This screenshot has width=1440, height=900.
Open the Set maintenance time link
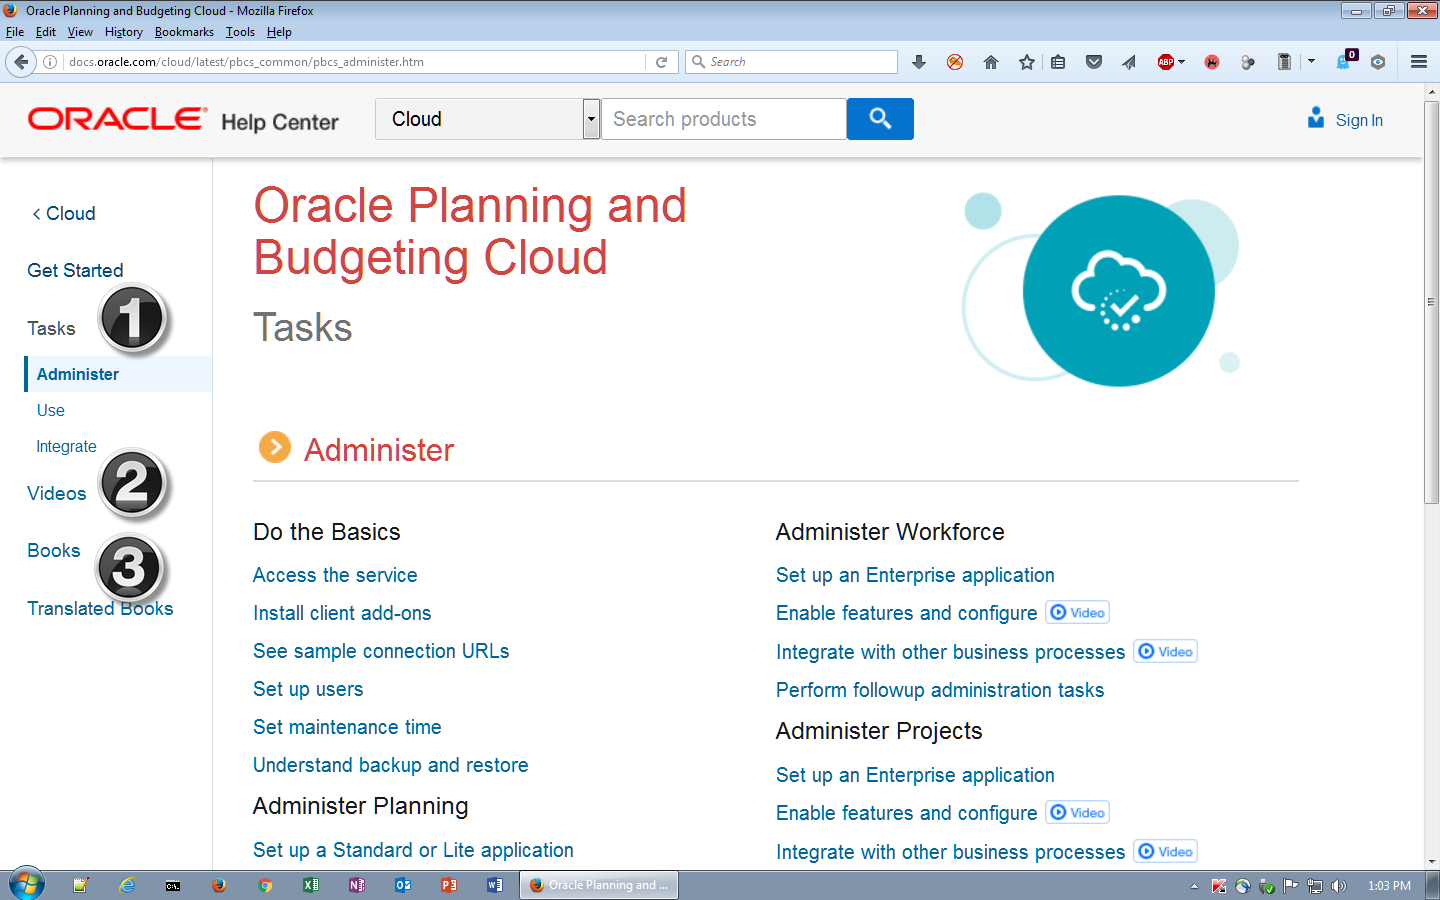click(347, 727)
